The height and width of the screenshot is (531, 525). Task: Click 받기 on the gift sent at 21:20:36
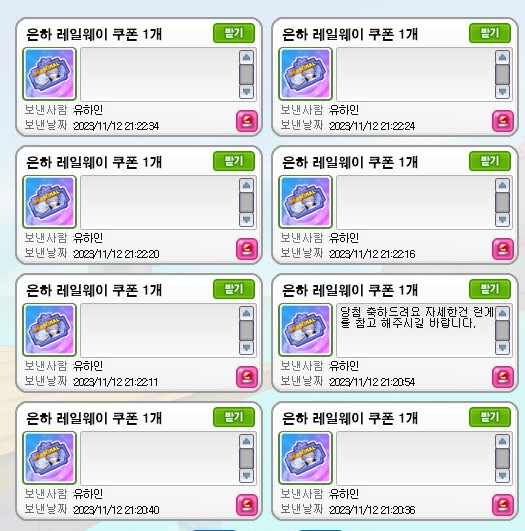pyautogui.click(x=490, y=417)
